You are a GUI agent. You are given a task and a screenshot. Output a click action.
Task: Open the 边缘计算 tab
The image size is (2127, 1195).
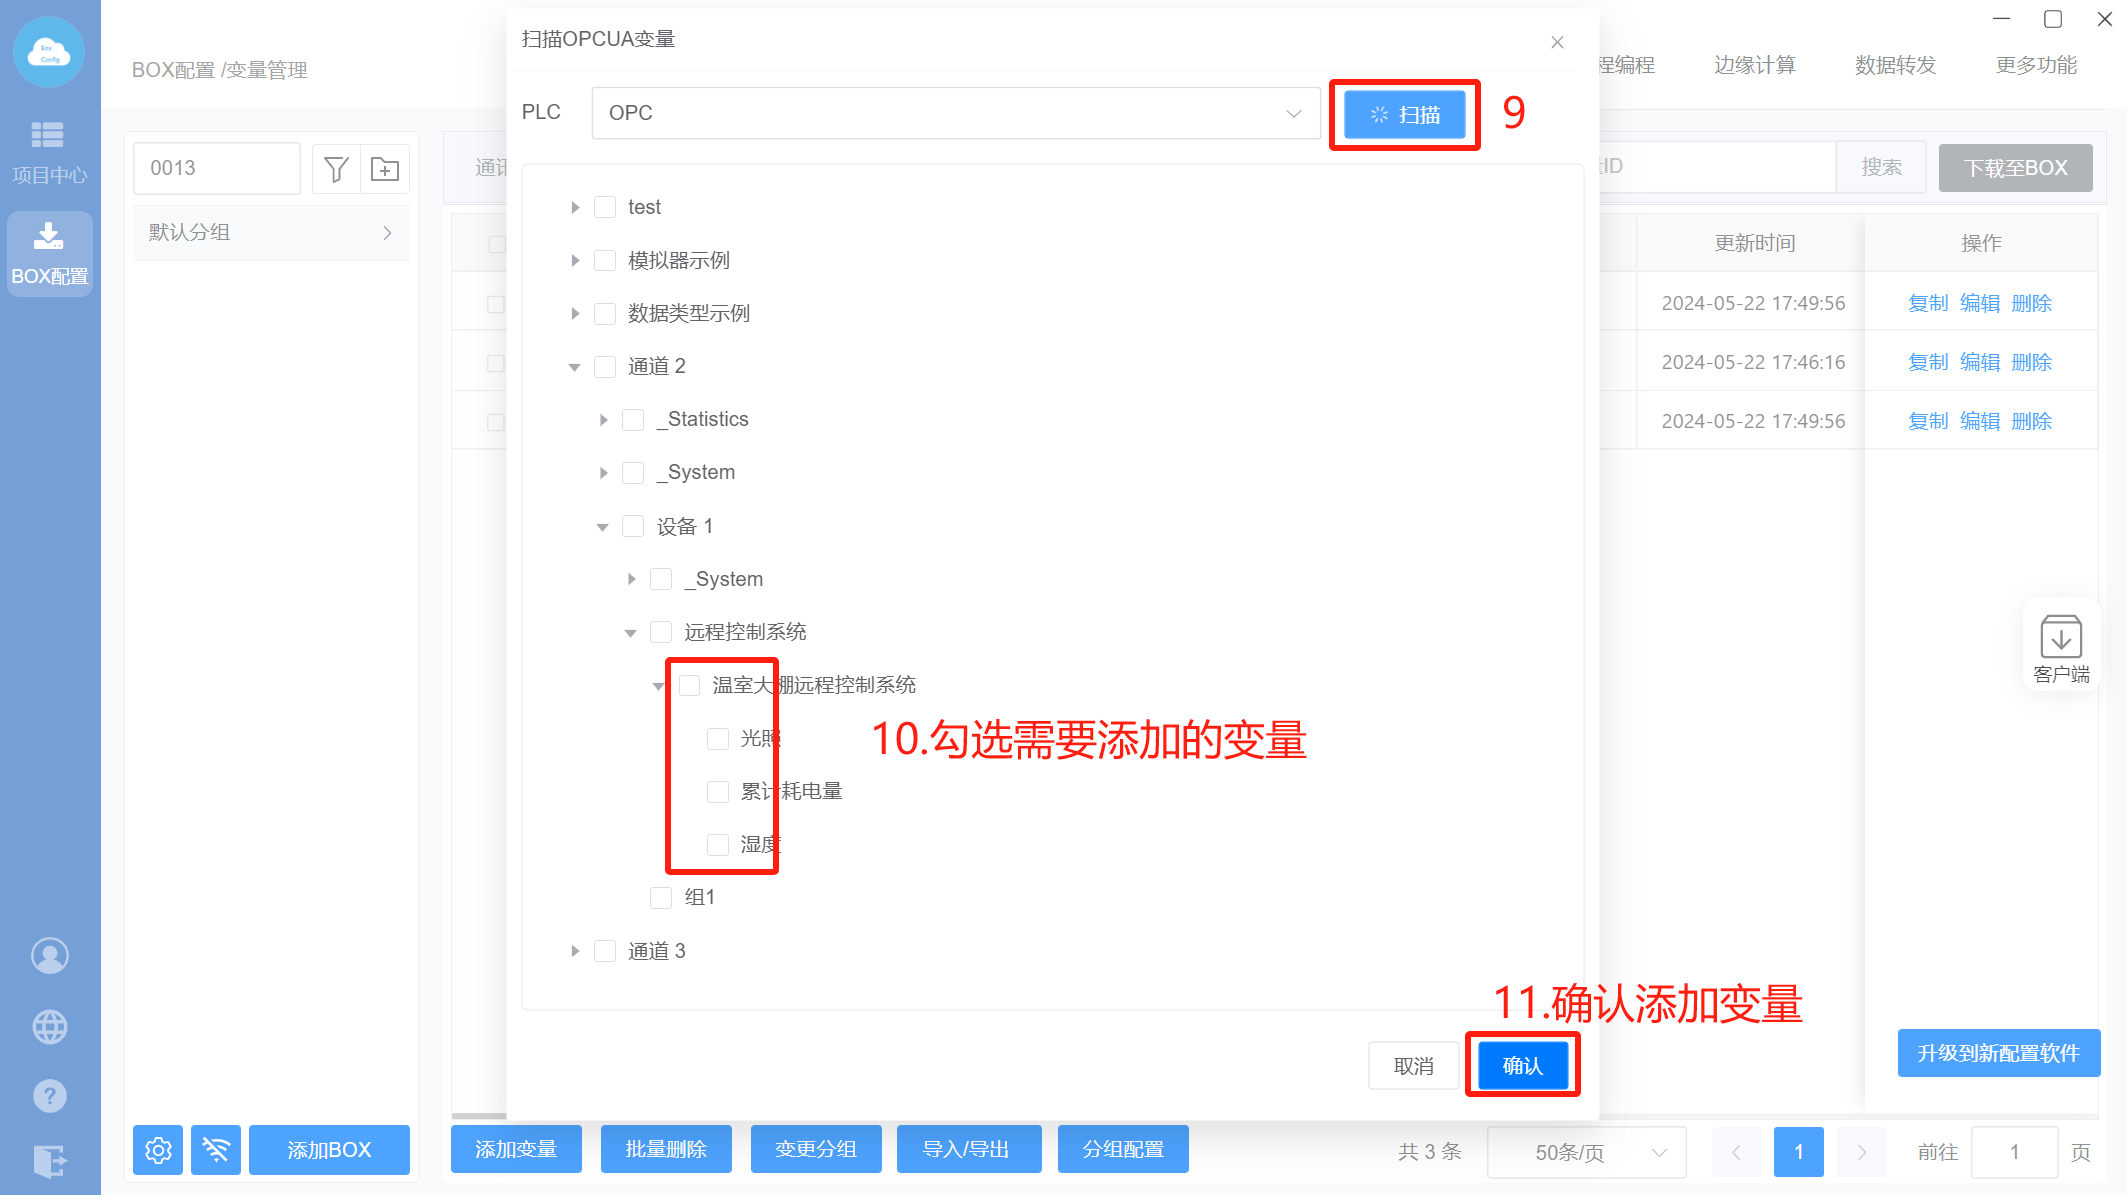(1754, 65)
